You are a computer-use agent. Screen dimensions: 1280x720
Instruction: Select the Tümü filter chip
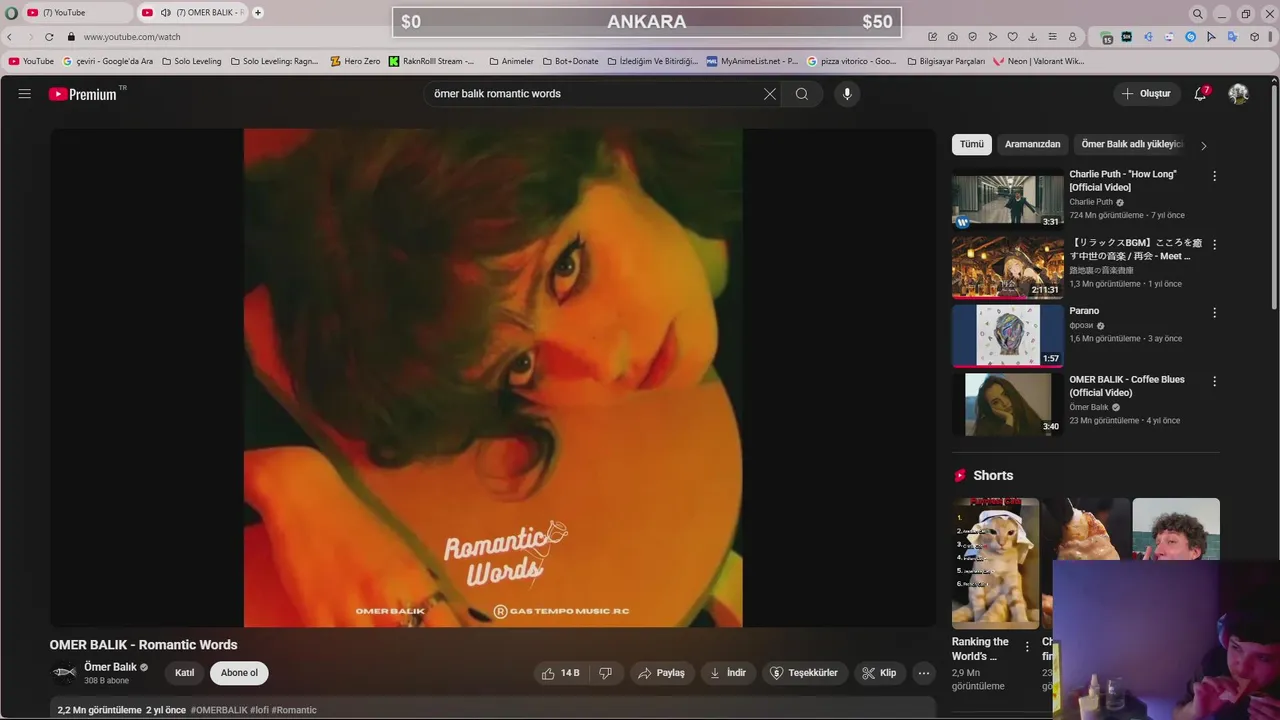tap(972, 145)
